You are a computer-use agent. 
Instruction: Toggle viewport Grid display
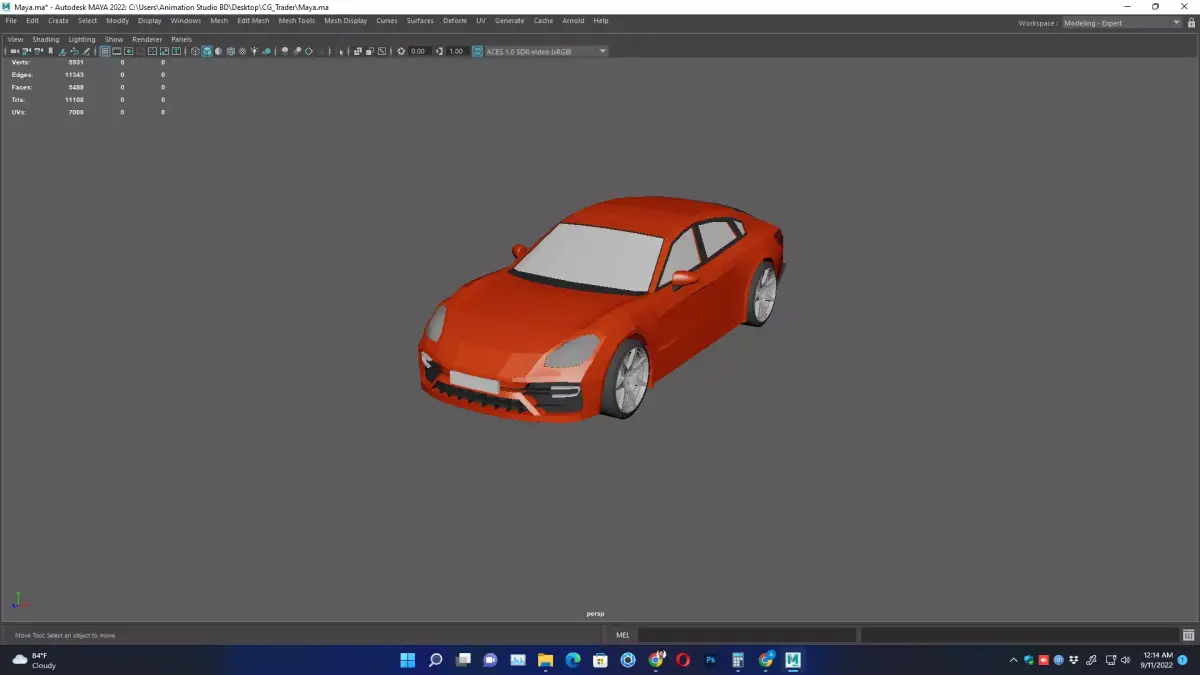click(105, 51)
